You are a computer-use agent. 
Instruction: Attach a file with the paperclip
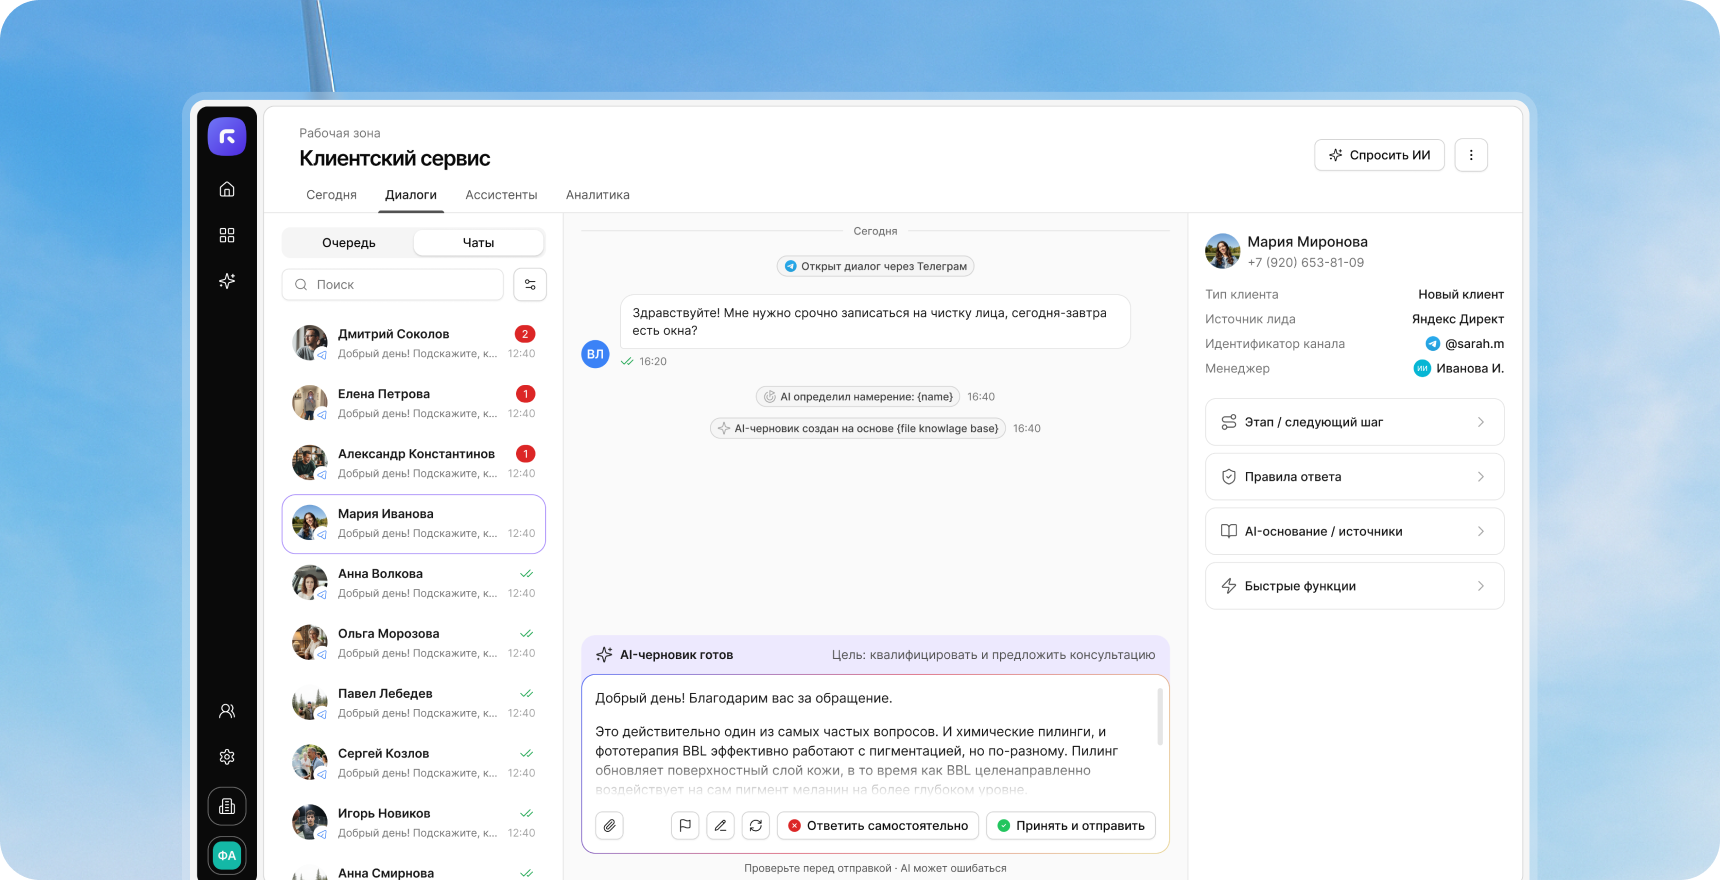pos(610,826)
